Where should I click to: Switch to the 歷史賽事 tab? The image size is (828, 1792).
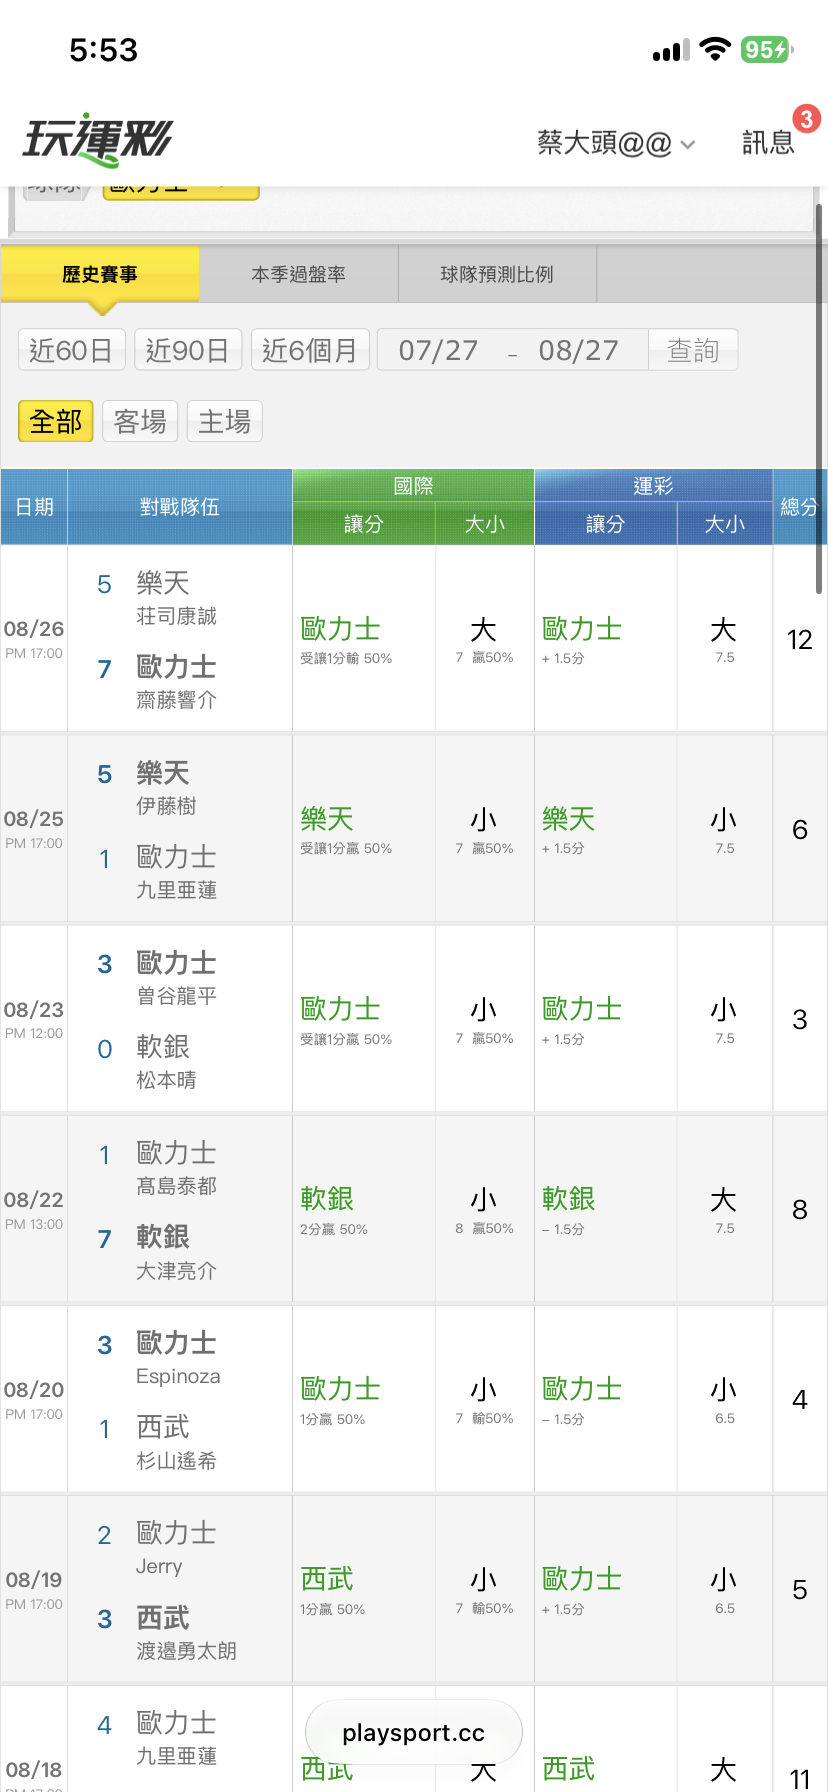[100, 274]
